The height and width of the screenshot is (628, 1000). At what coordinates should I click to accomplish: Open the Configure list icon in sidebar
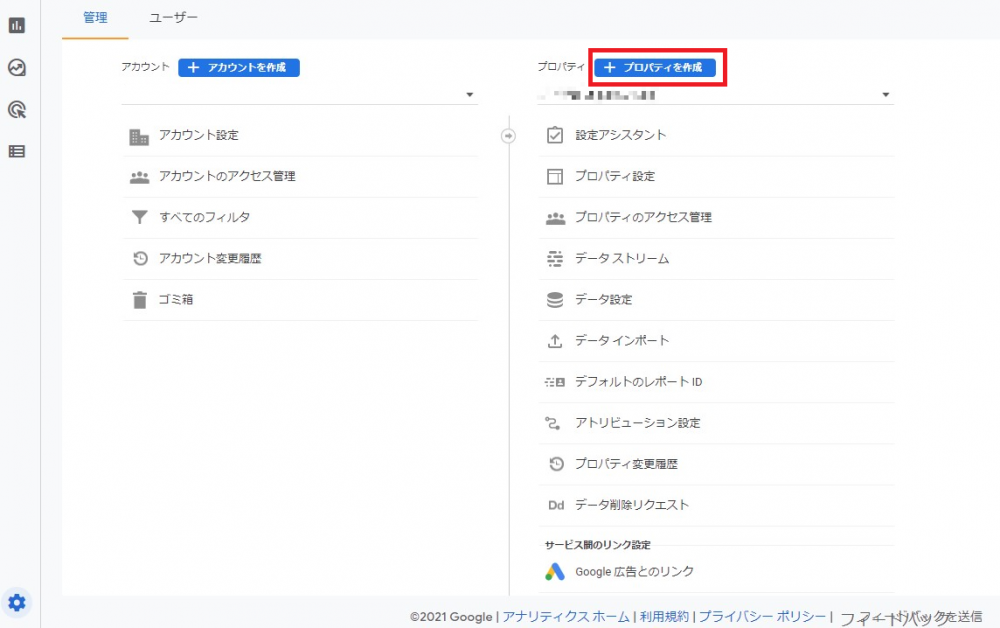[x=17, y=151]
